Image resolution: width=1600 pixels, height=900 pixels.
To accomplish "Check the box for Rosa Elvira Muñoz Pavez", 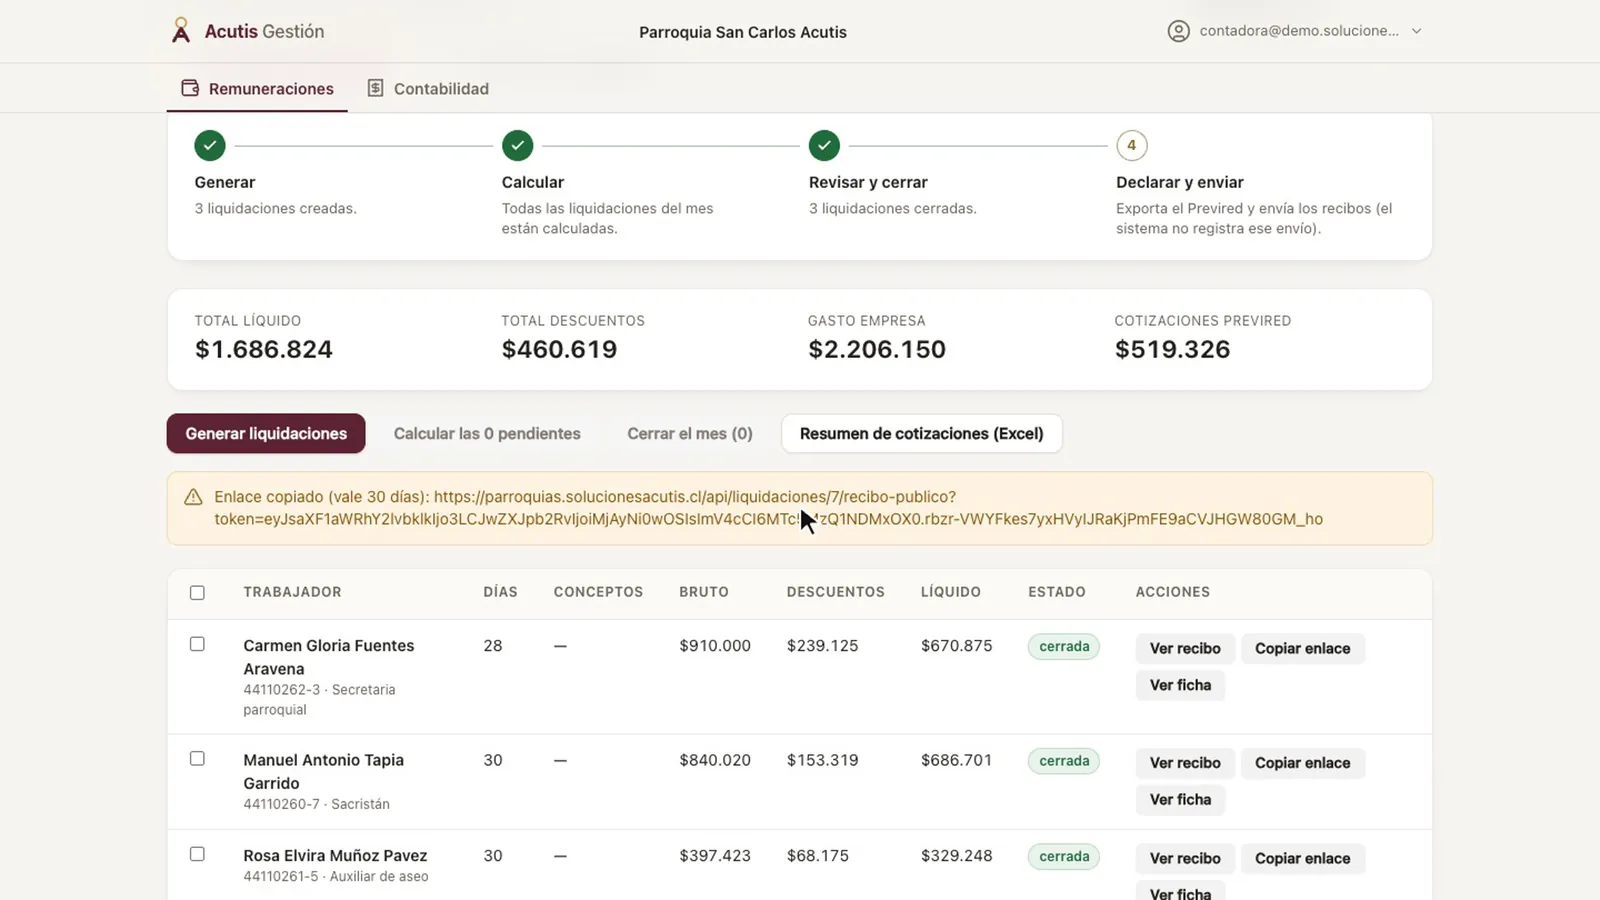I will tap(197, 854).
